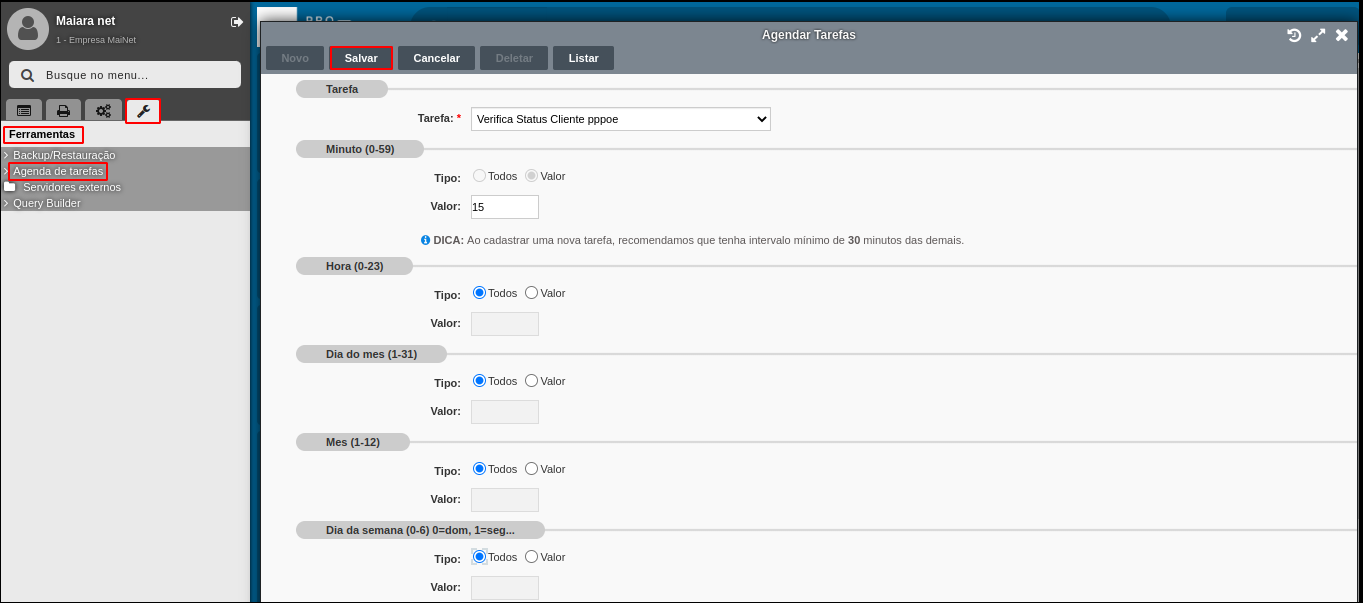The width and height of the screenshot is (1363, 603).
Task: Click the Minuto Valor input field
Action: coord(504,207)
